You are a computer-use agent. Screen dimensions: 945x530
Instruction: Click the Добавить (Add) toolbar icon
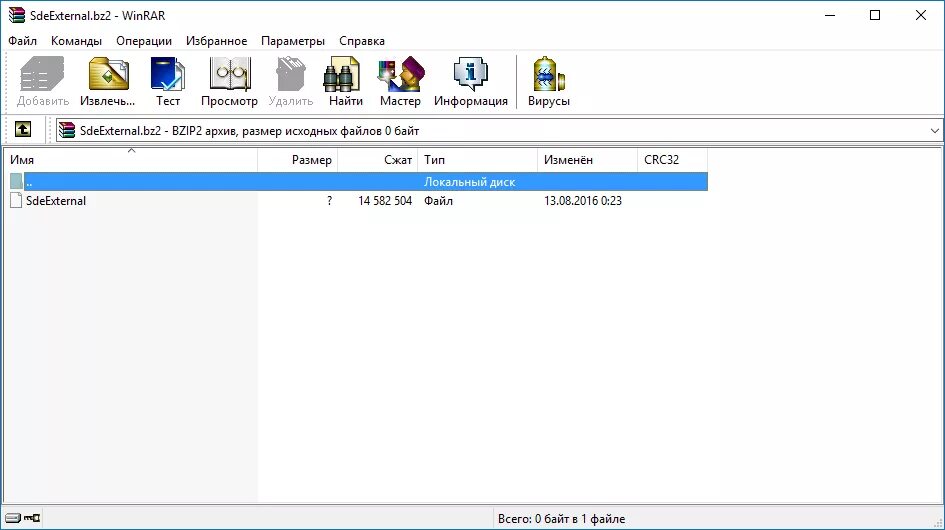42,74
